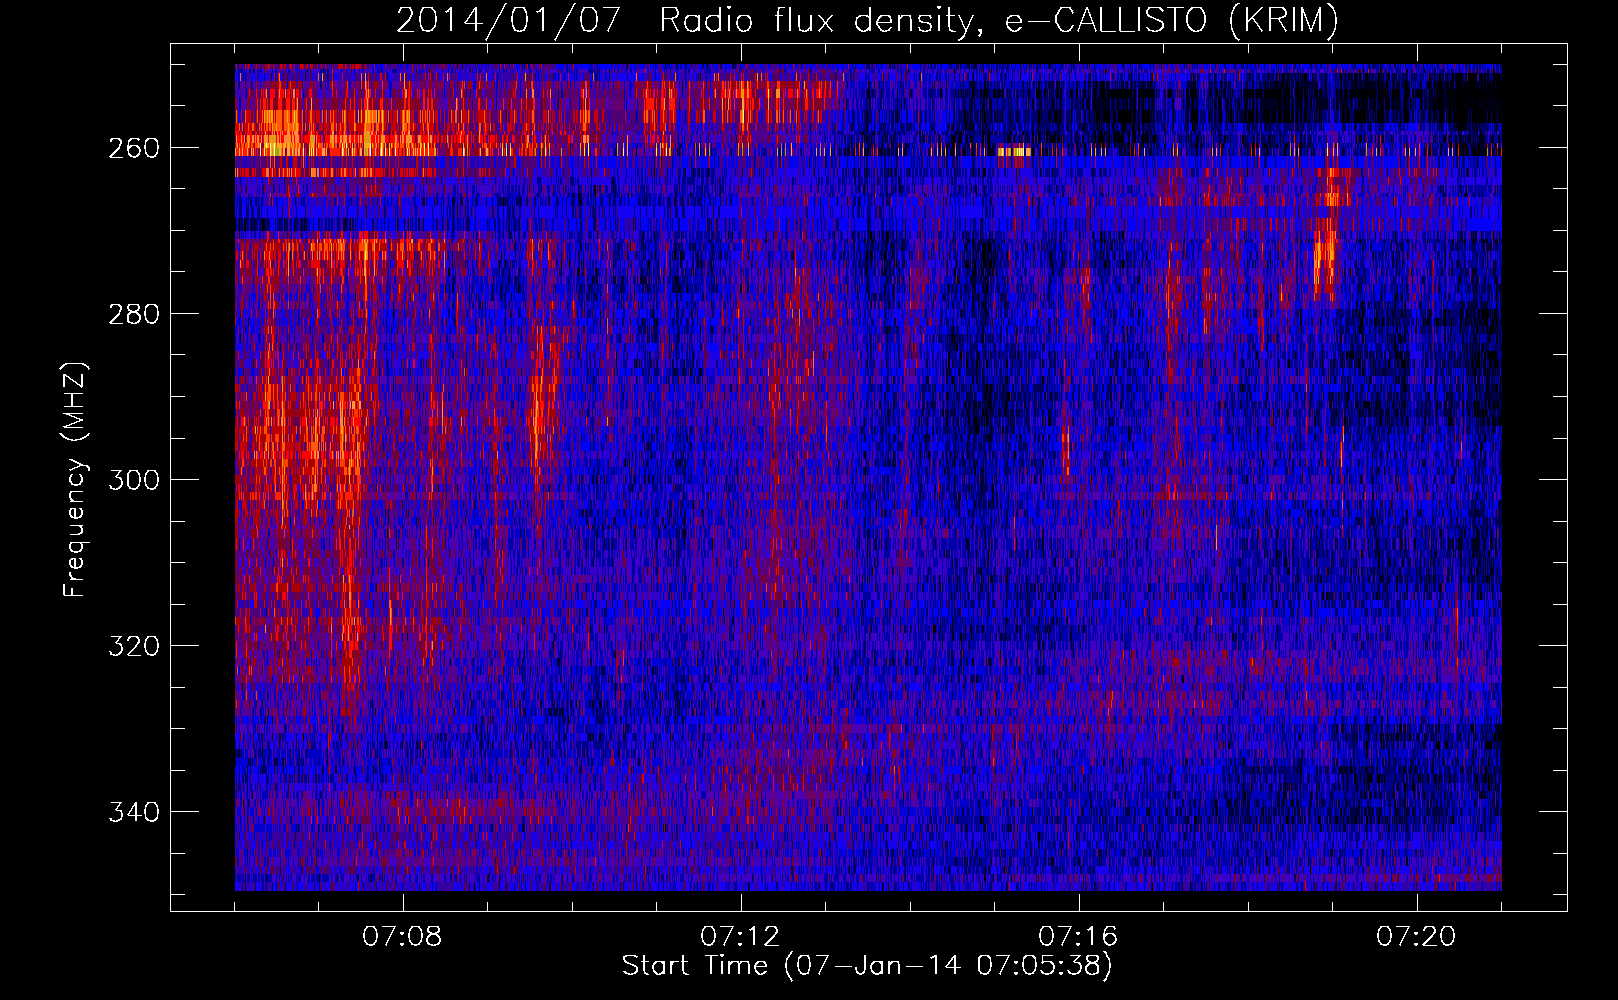This screenshot has width=1618, height=1000.
Task: Click the 07:08 time tick label
Action: 403,937
